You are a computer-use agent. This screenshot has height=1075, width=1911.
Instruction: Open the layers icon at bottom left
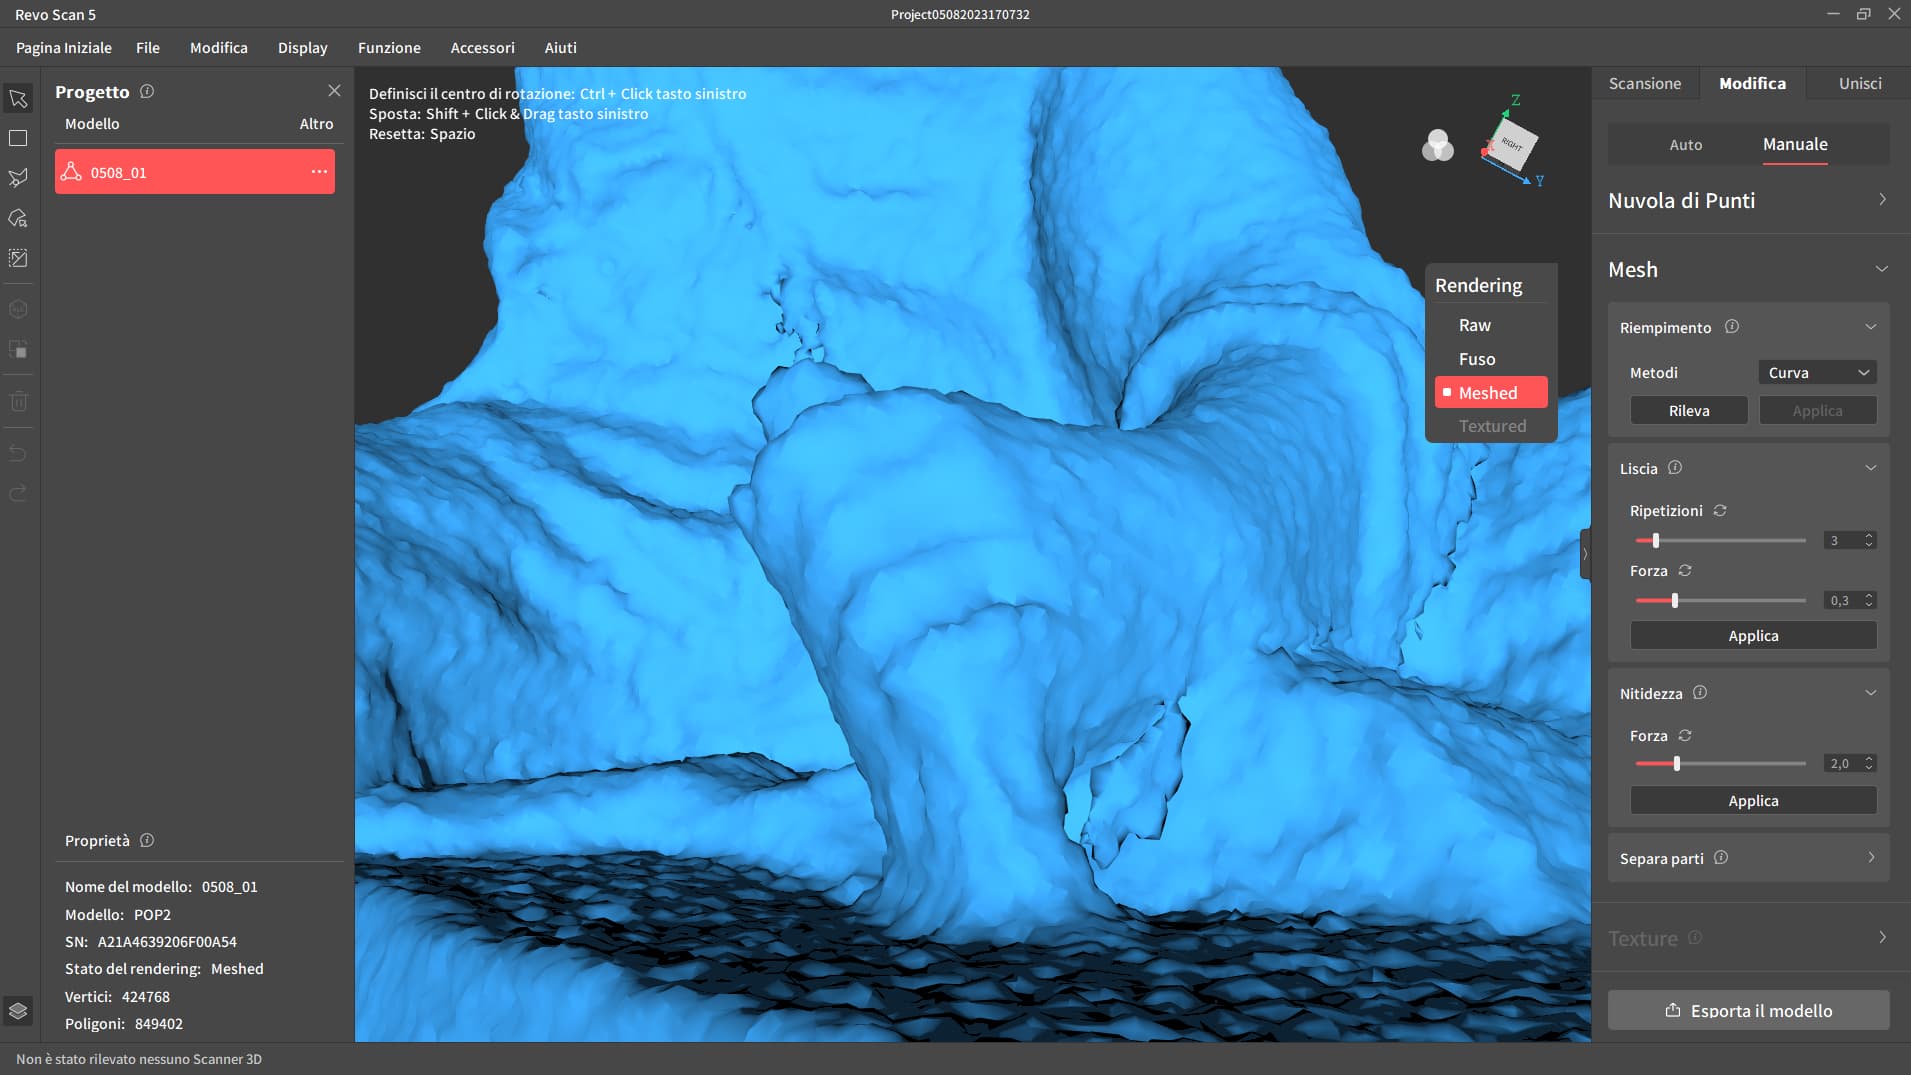click(18, 1010)
